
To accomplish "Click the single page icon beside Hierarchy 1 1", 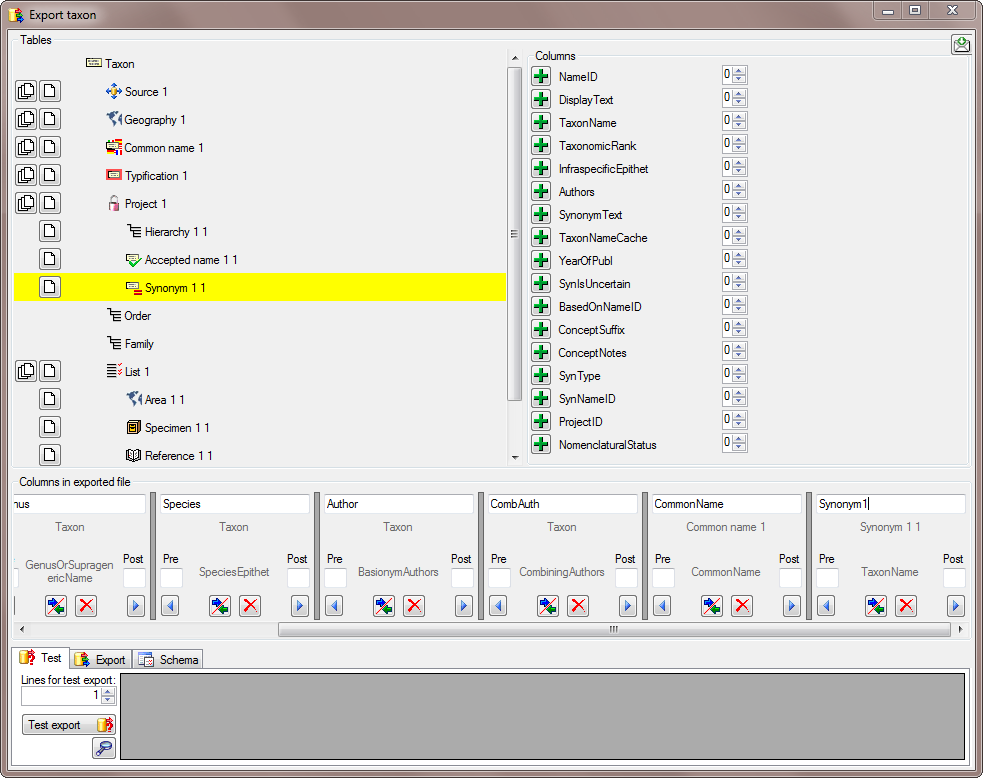I will 50,232.
